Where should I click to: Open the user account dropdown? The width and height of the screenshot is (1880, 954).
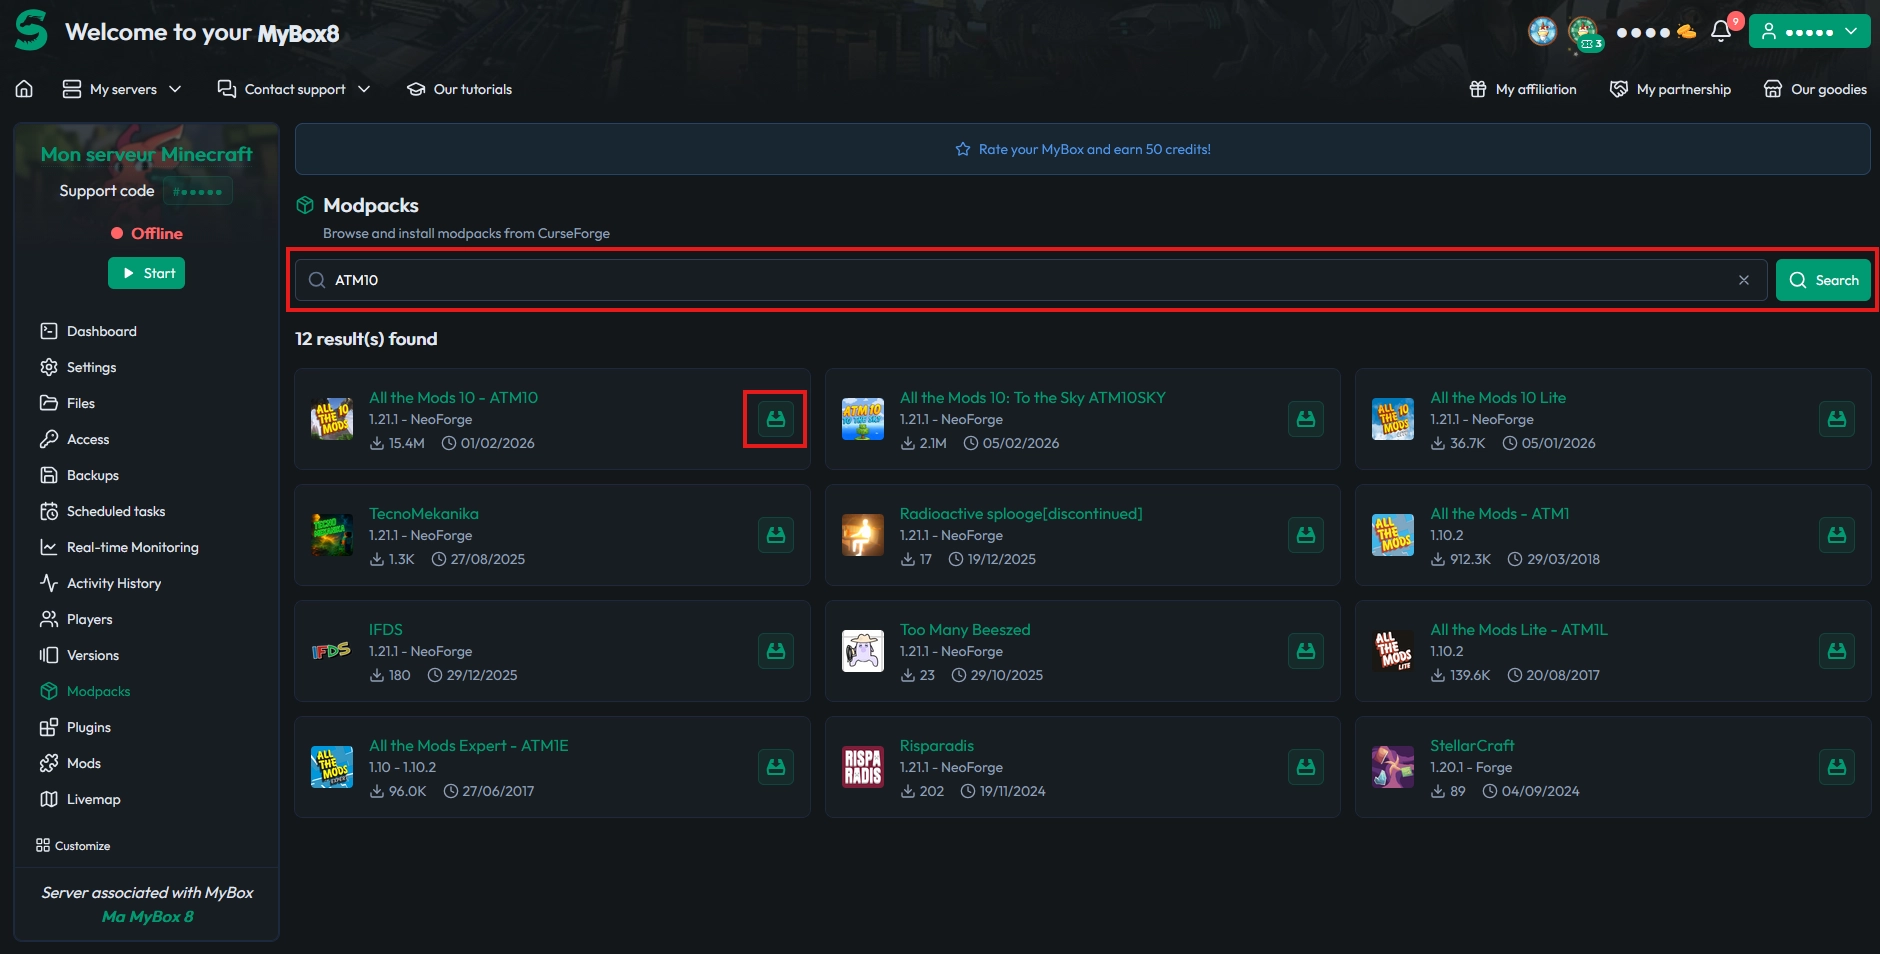[1809, 32]
